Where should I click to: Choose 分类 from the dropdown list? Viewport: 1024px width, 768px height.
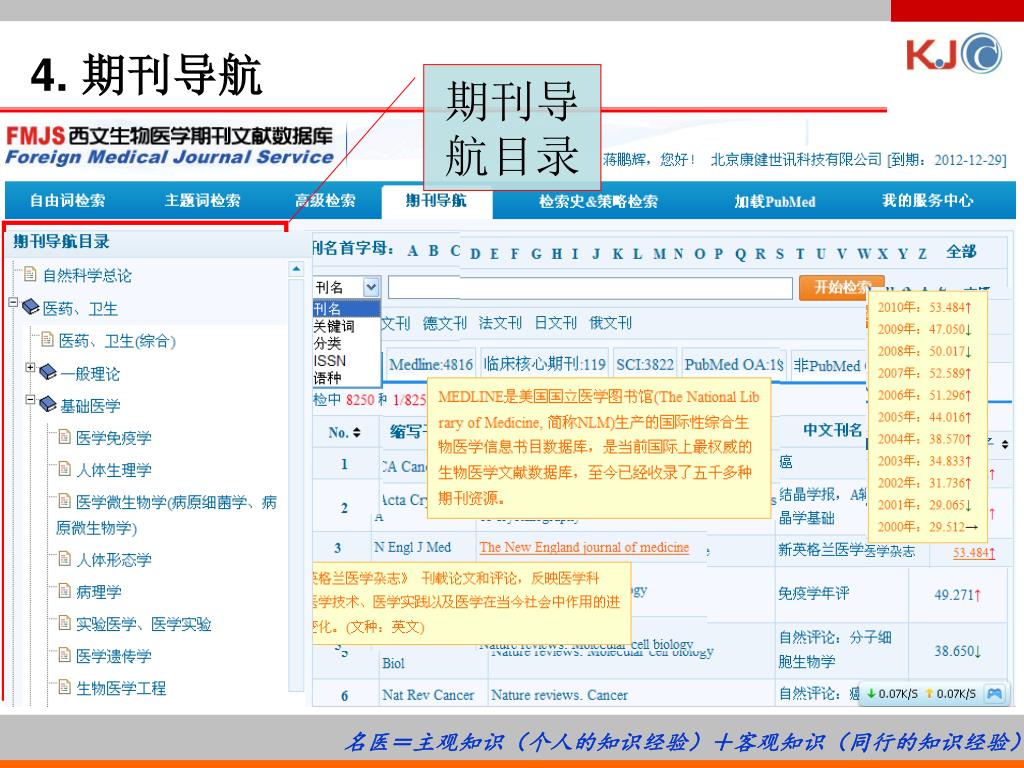[327, 343]
